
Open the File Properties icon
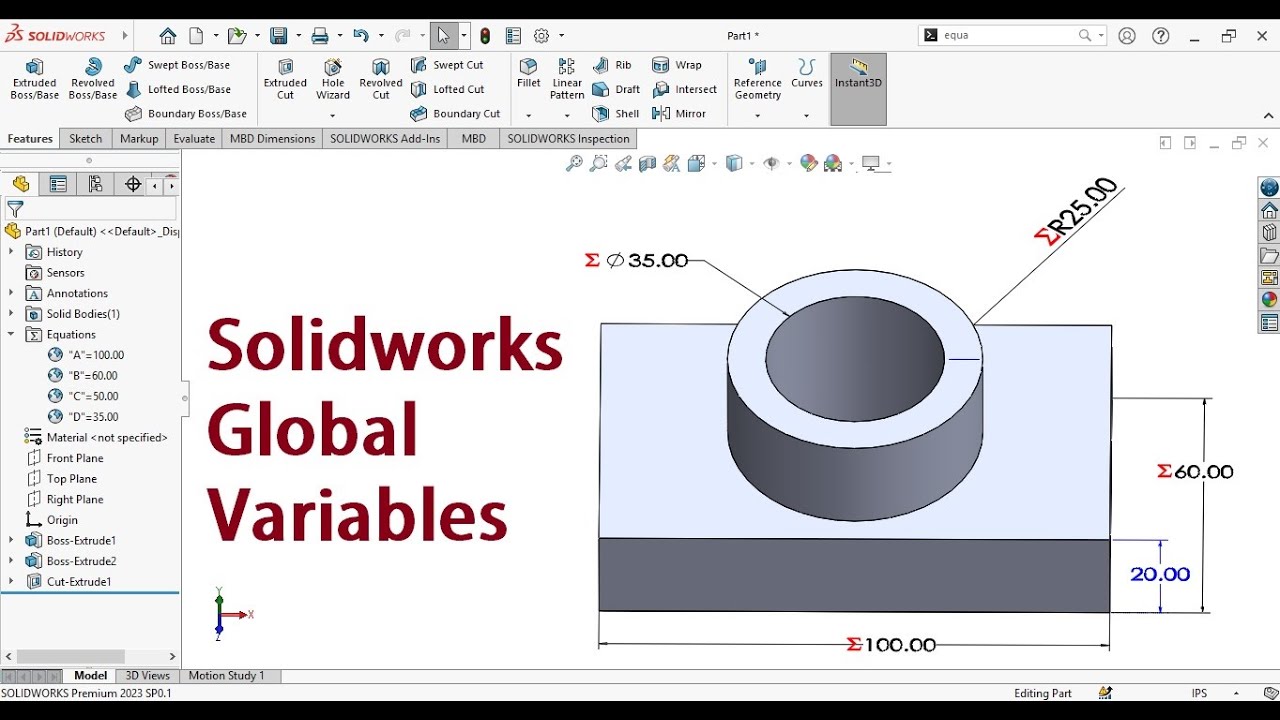513,36
